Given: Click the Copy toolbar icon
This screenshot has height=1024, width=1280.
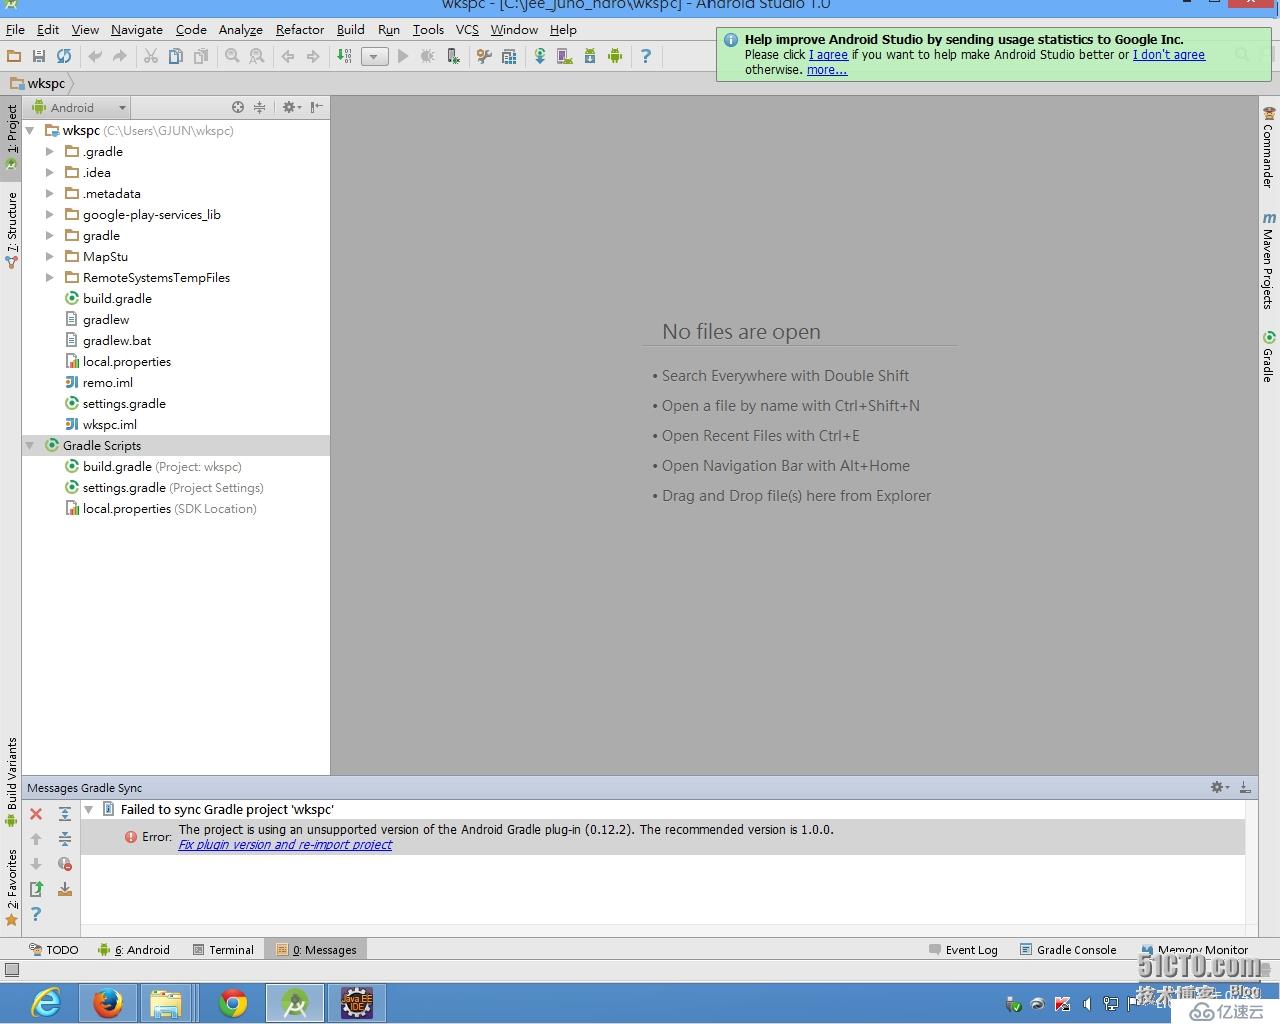Looking at the screenshot, I should click(x=176, y=56).
